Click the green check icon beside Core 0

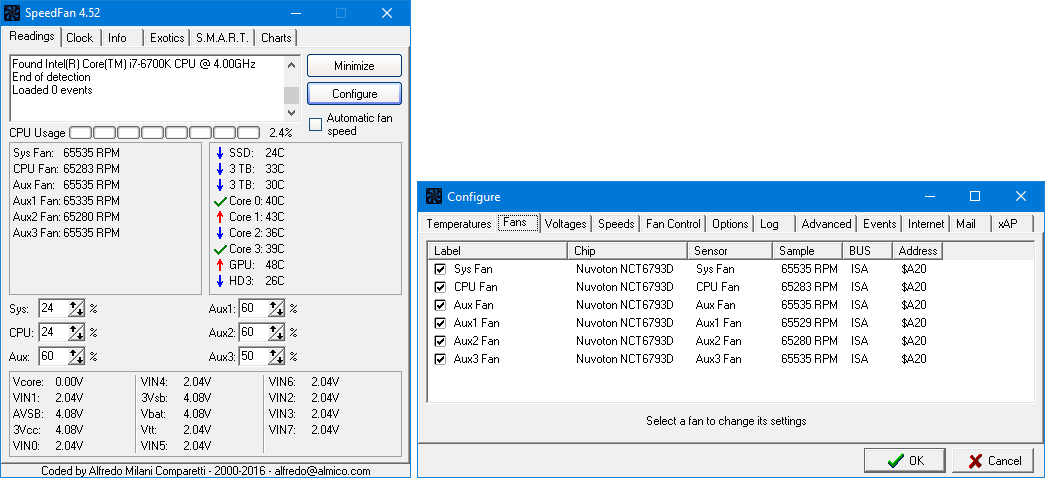point(220,201)
